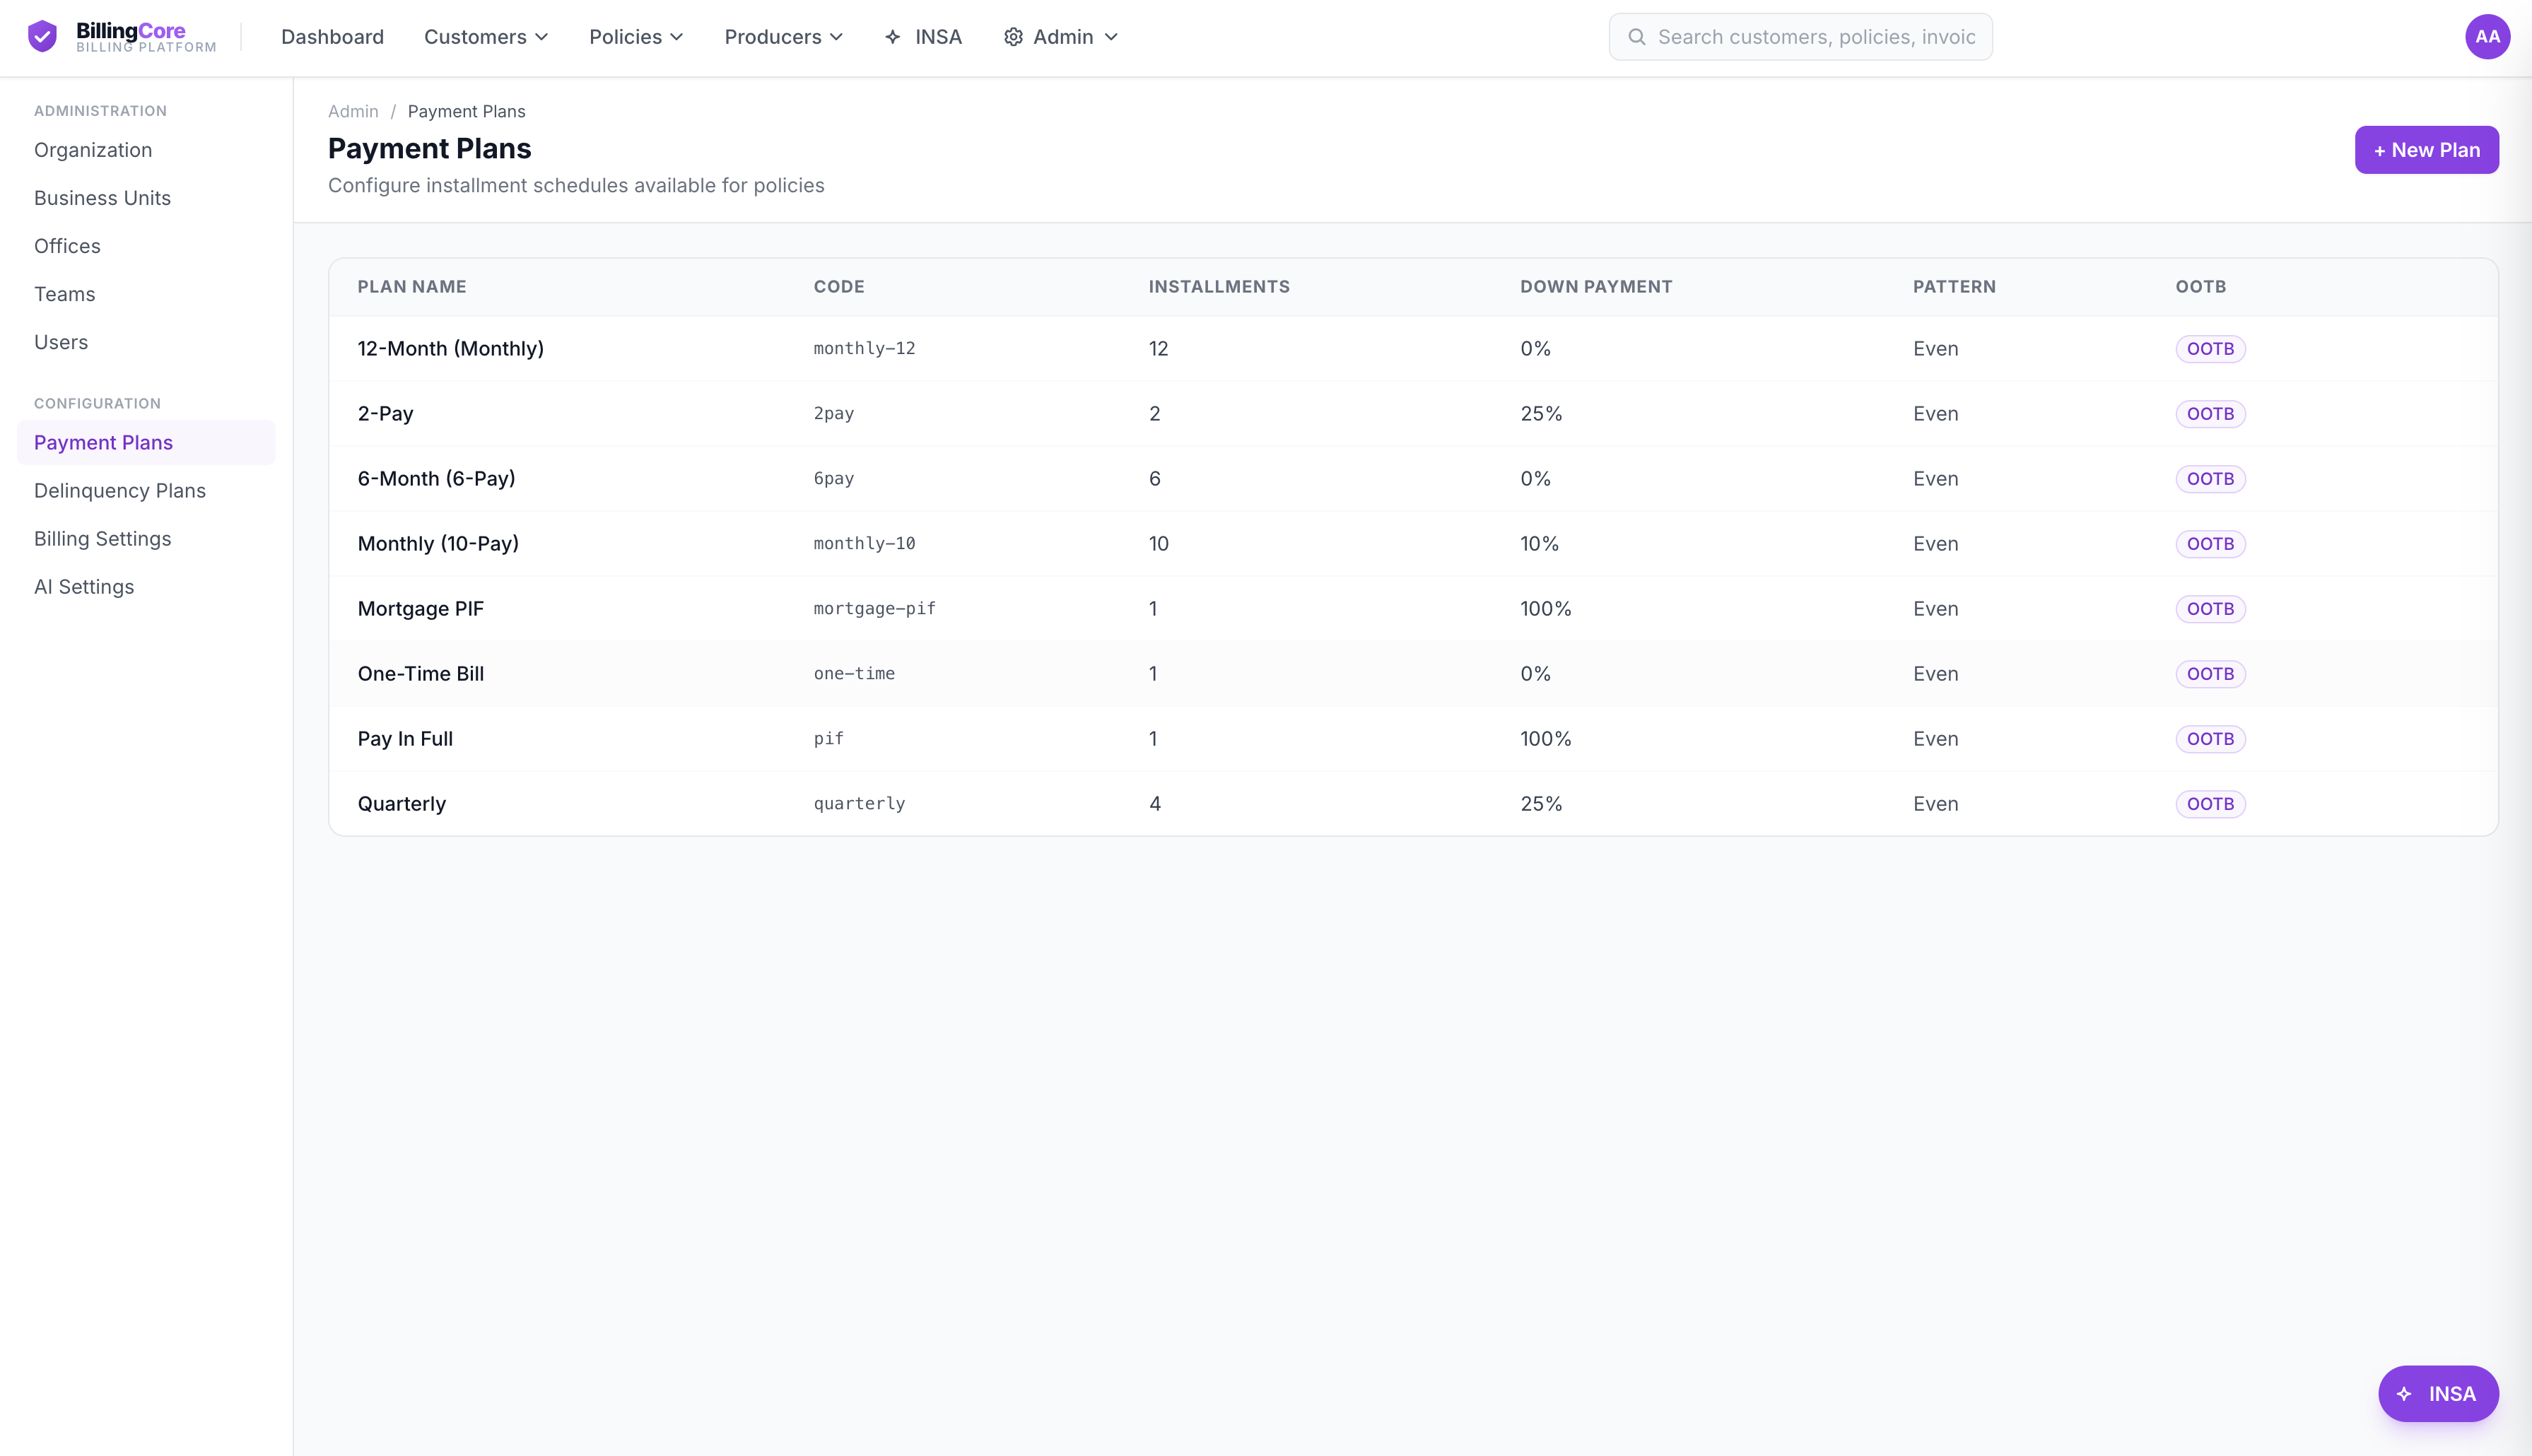Click the quarterly code cell
The height and width of the screenshot is (1456, 2532).
click(859, 803)
